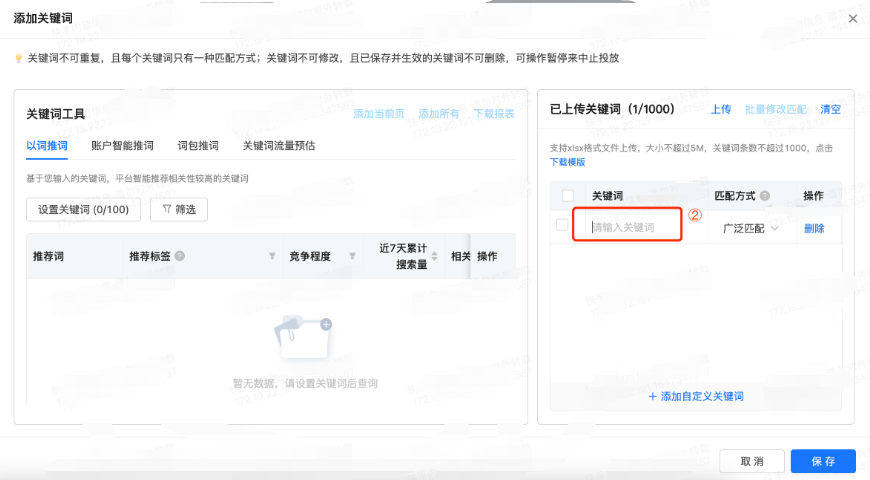Sort by 近7天累计搜索量 column arrows
The image size is (870, 480).
(434, 256)
